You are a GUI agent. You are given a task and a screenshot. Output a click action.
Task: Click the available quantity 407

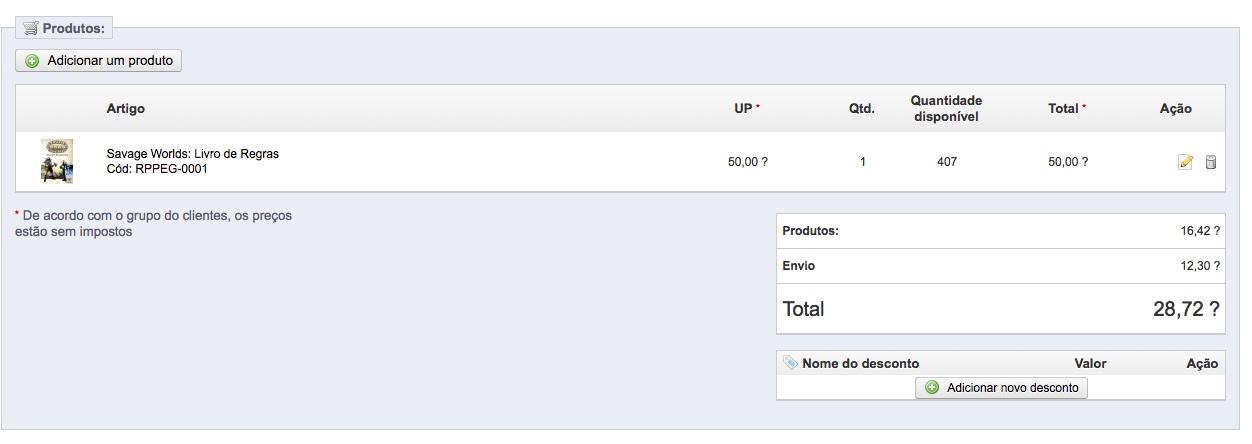[x=947, y=162]
